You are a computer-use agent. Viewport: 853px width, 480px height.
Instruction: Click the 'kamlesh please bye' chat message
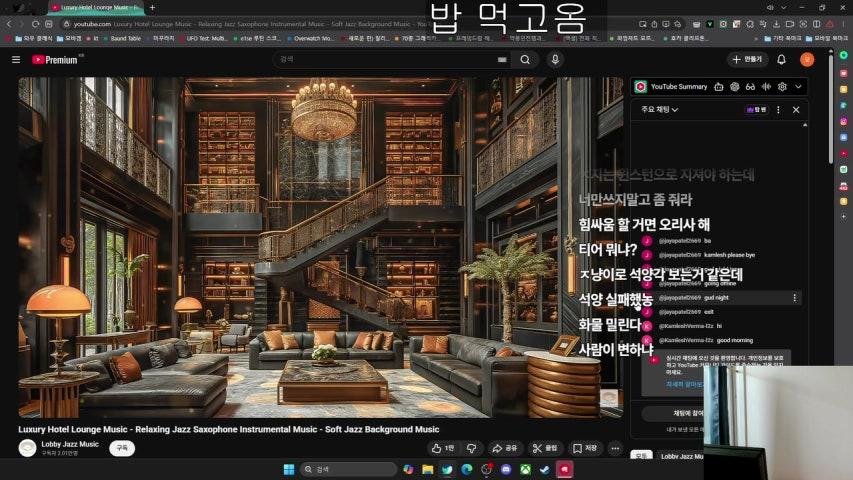[730, 255]
